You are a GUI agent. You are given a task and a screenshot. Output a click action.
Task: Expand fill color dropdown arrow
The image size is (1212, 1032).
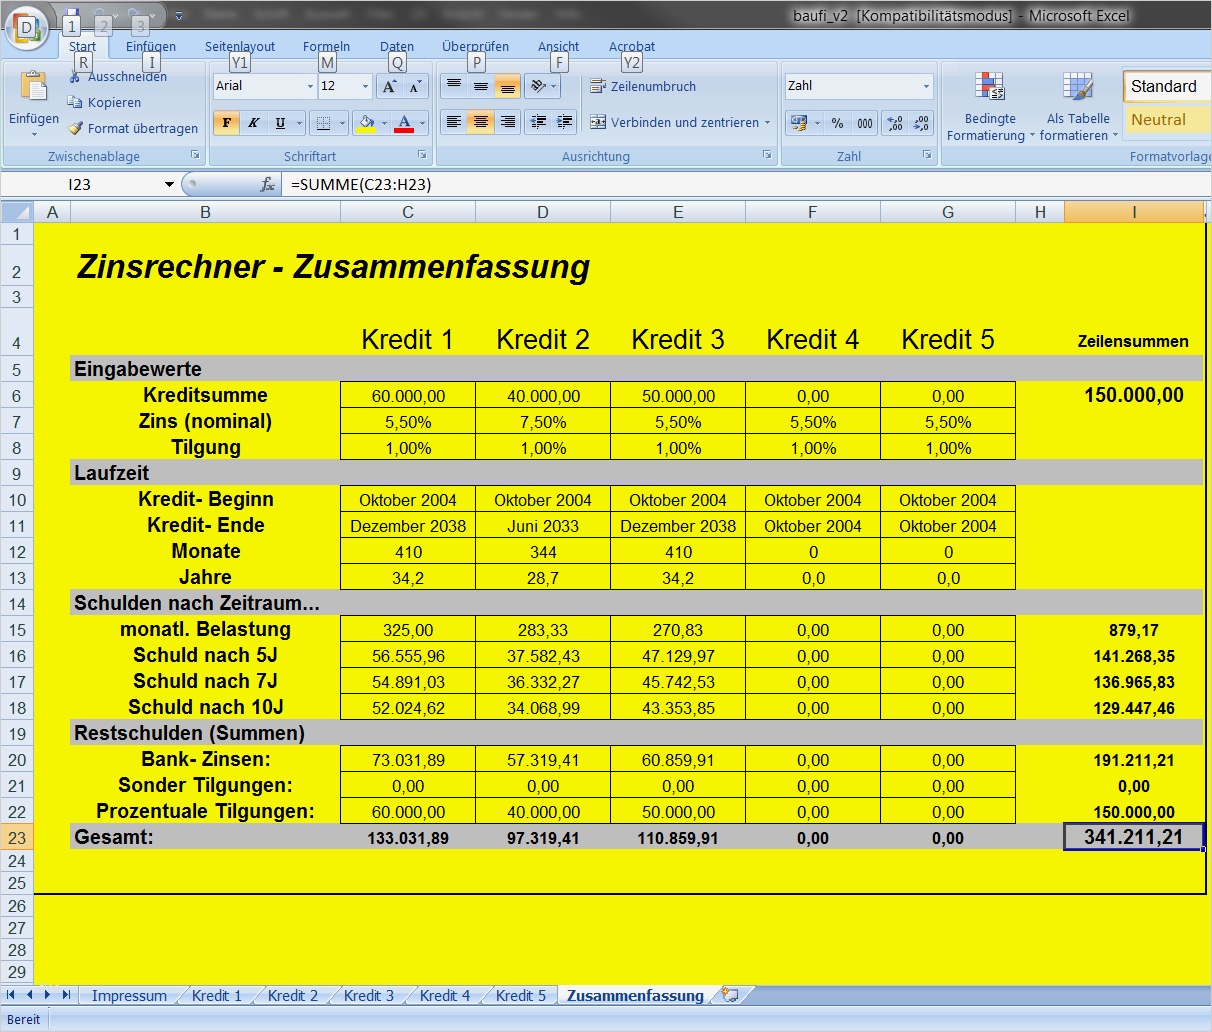(x=384, y=123)
